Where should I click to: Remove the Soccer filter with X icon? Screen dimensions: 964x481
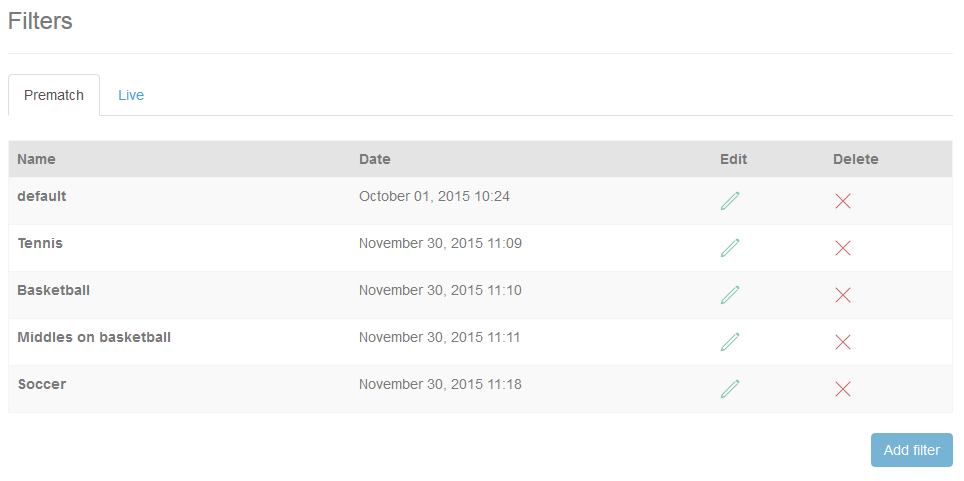tap(843, 389)
